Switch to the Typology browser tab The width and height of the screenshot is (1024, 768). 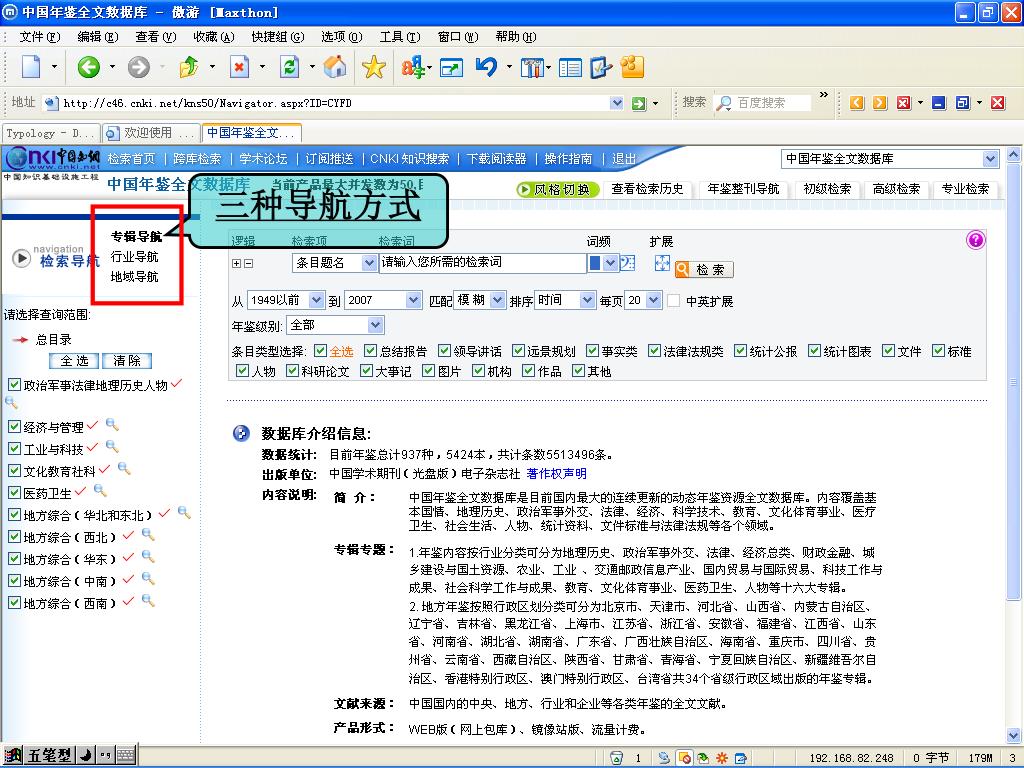[x=50, y=133]
